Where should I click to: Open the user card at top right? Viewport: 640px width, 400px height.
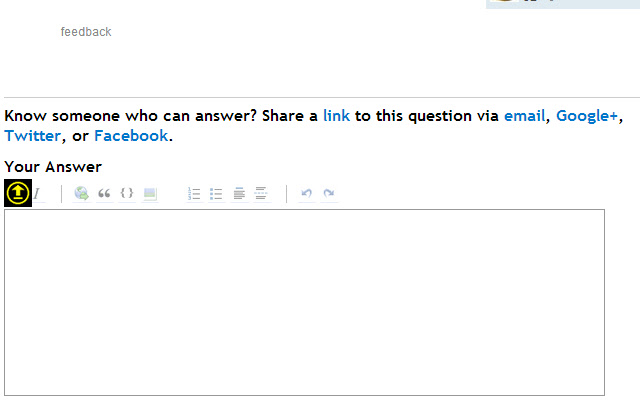[563, 4]
